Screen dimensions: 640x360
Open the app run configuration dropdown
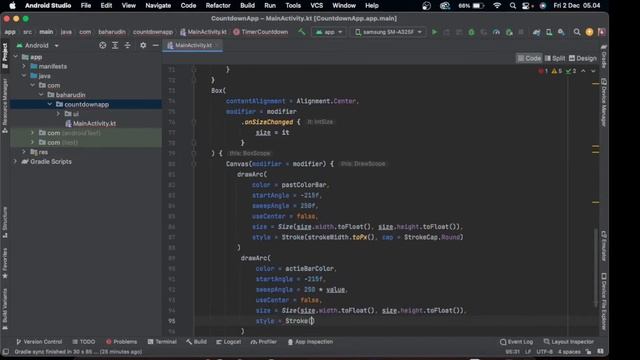pos(329,32)
